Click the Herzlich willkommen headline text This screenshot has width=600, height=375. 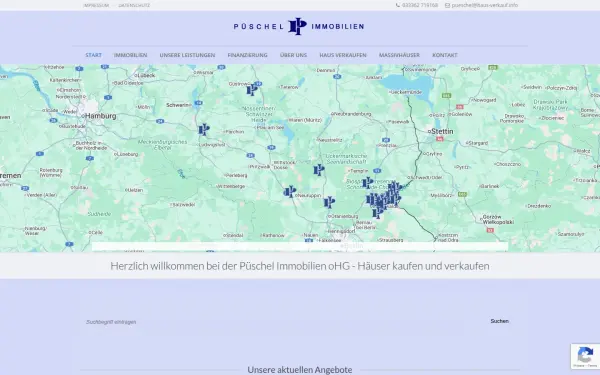click(300, 266)
